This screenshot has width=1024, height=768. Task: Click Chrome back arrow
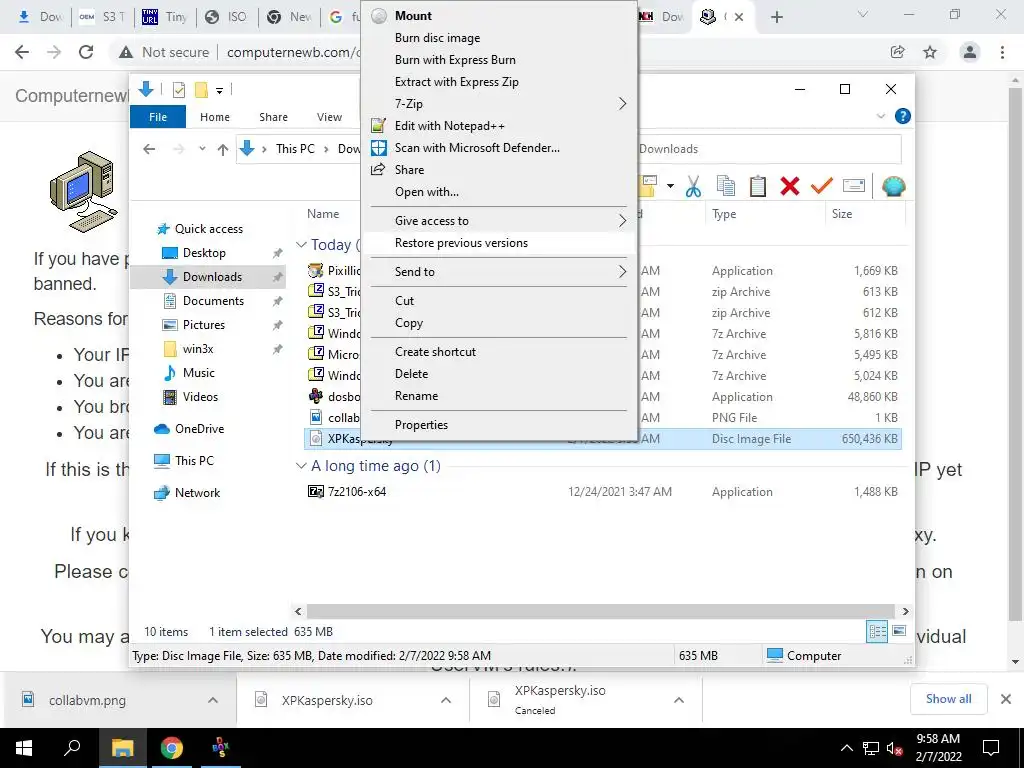tap(22, 52)
